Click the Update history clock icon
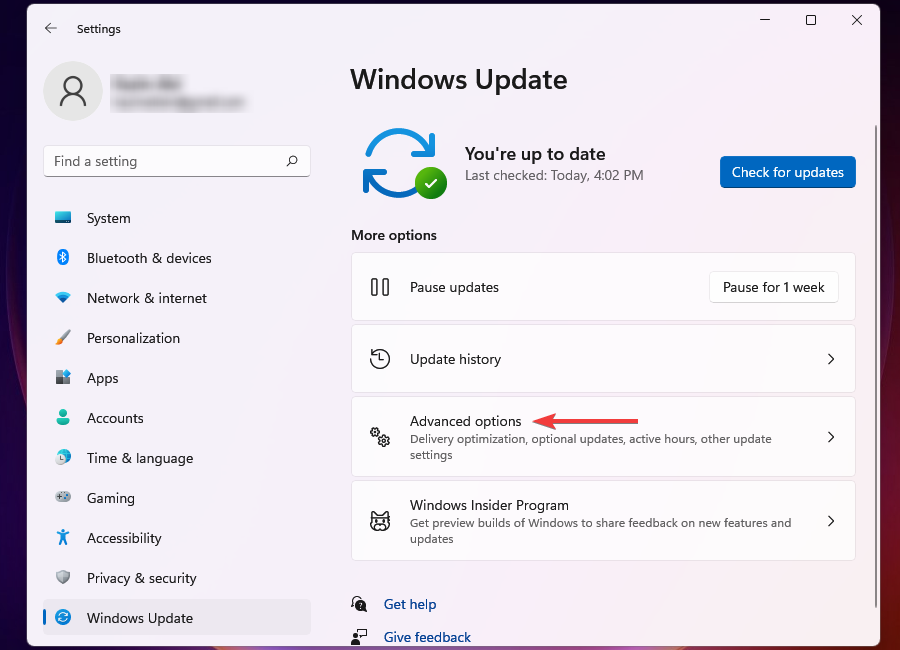Image resolution: width=900 pixels, height=650 pixels. coord(379,359)
